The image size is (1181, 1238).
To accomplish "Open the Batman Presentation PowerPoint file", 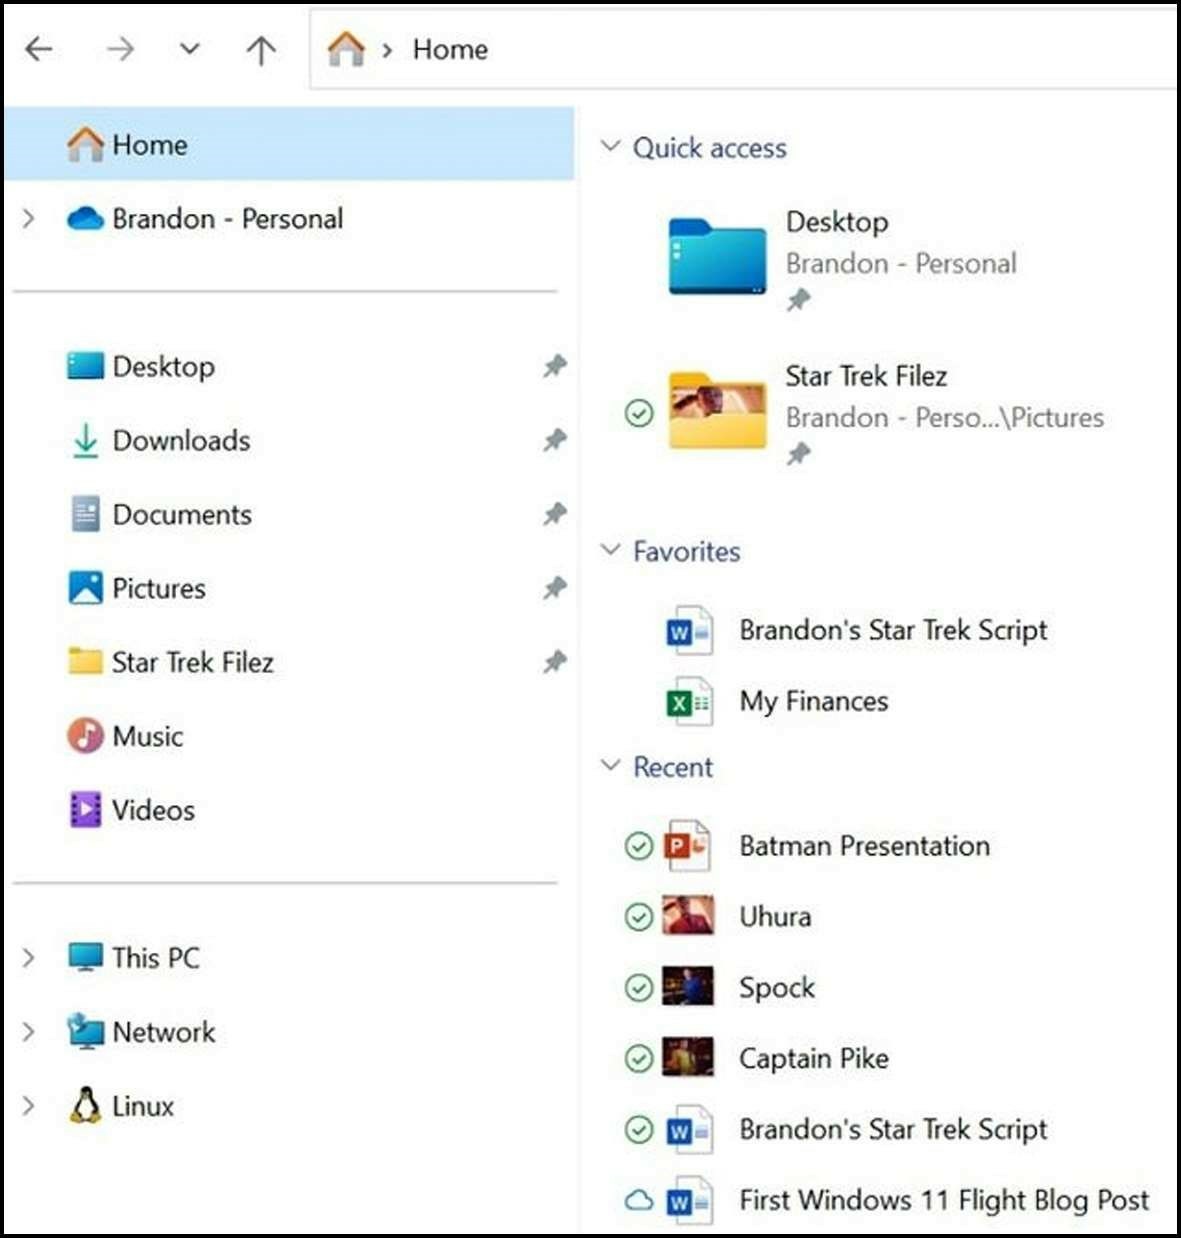I will point(864,847).
